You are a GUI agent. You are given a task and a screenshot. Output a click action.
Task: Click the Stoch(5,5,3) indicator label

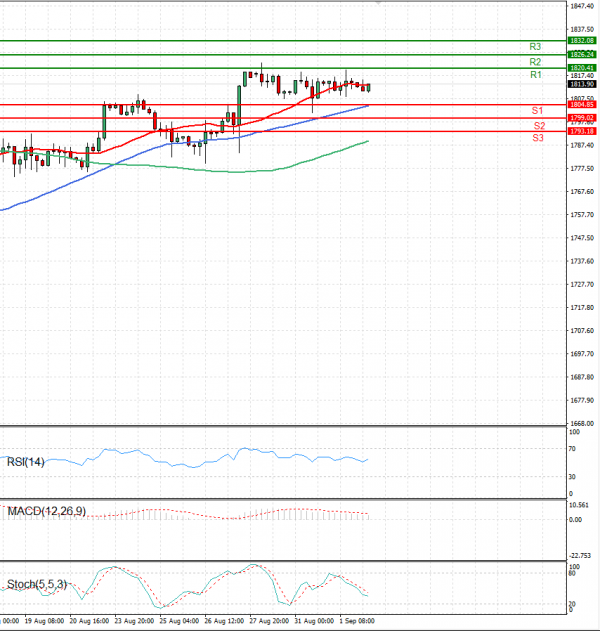[37, 584]
